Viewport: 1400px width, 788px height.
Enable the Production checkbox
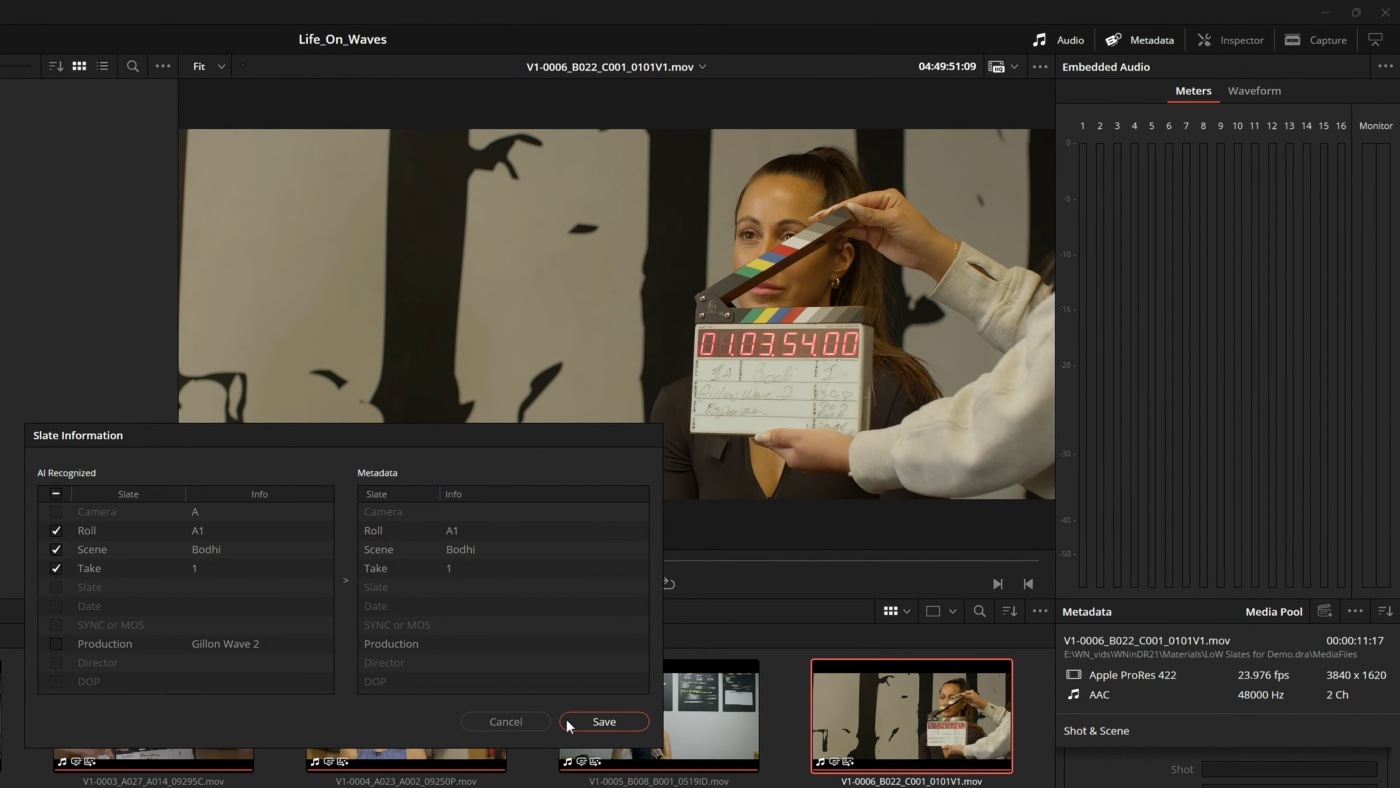coord(56,644)
